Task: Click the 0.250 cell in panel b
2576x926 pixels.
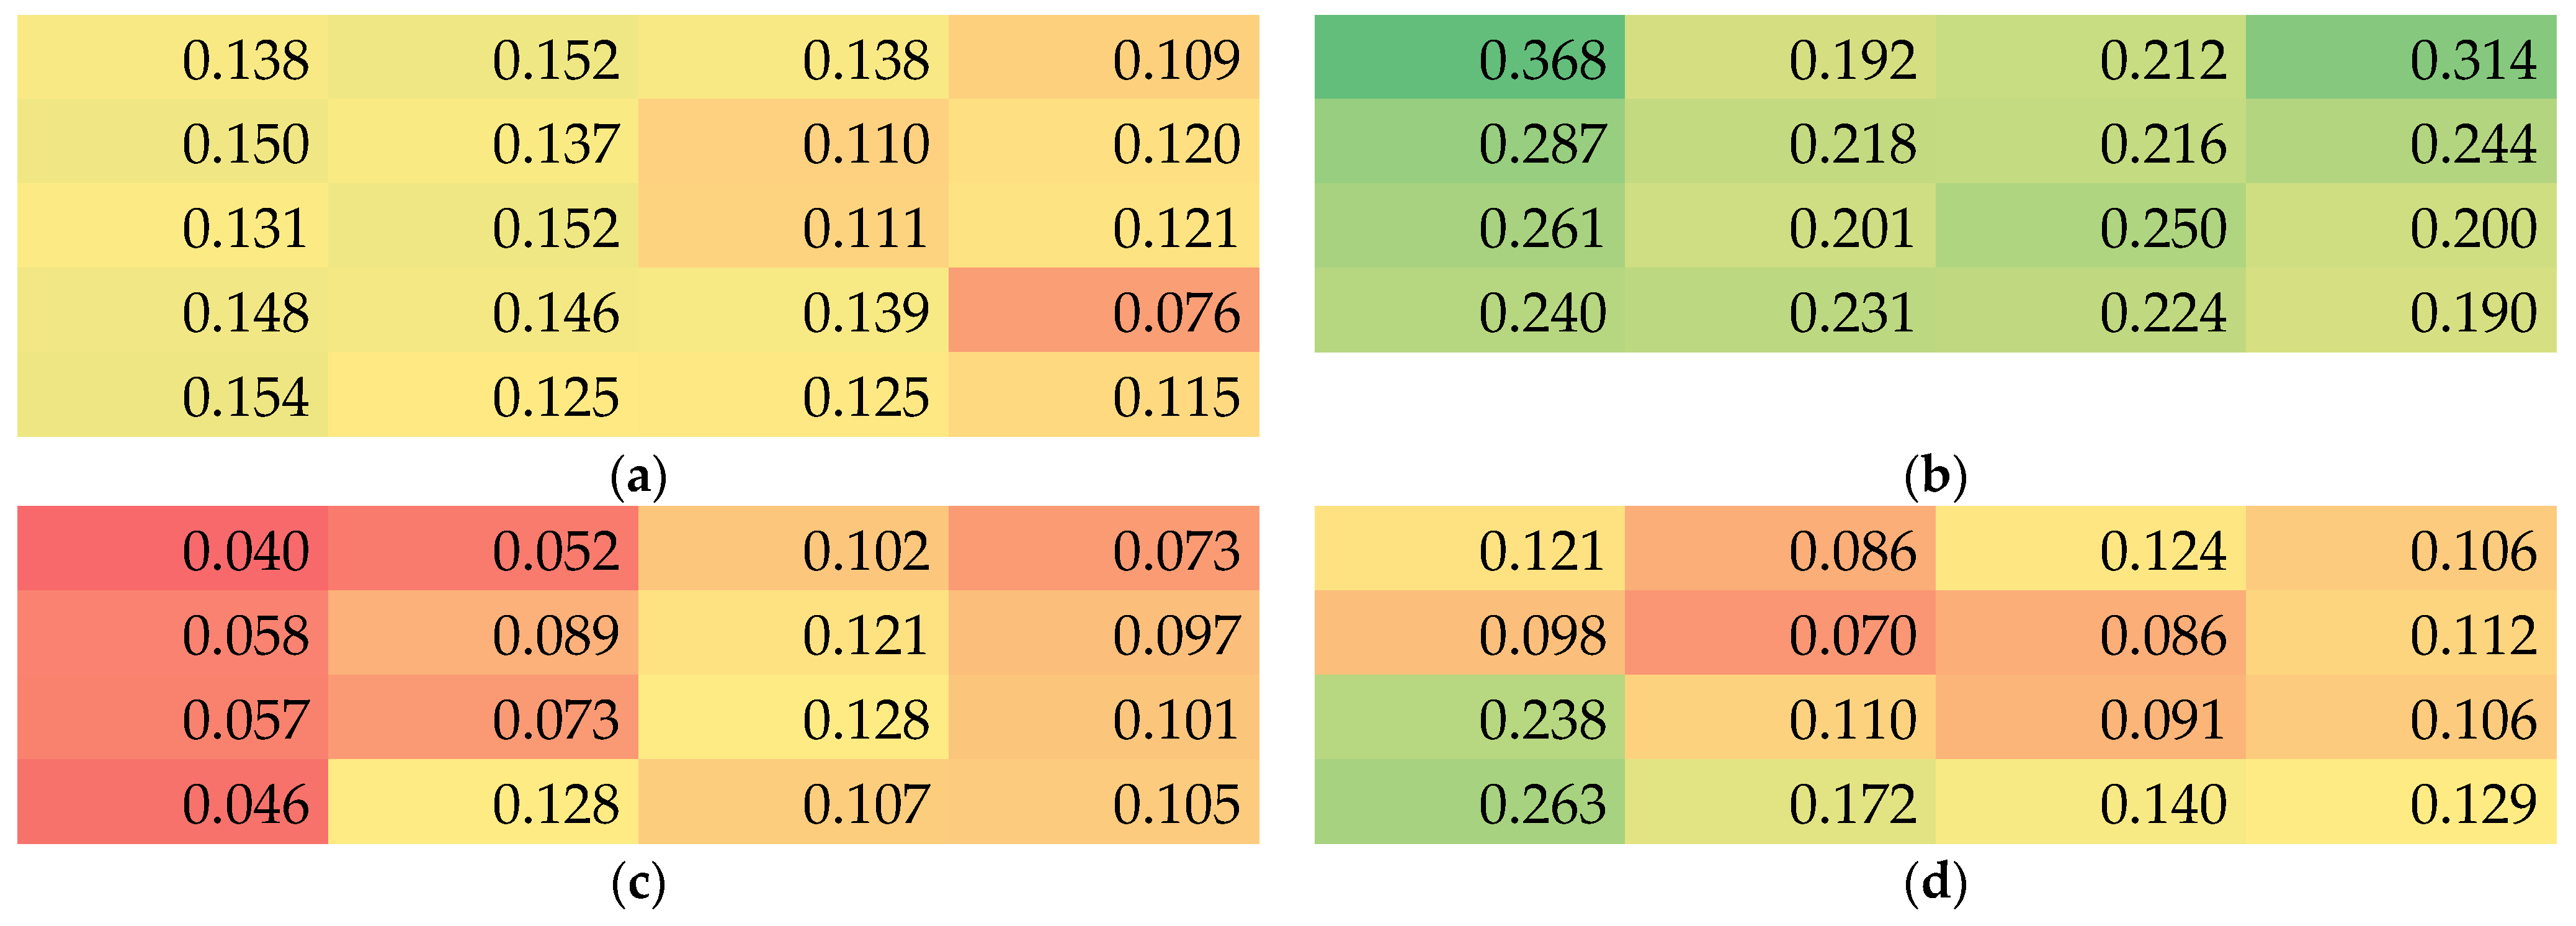Action: [2091, 225]
